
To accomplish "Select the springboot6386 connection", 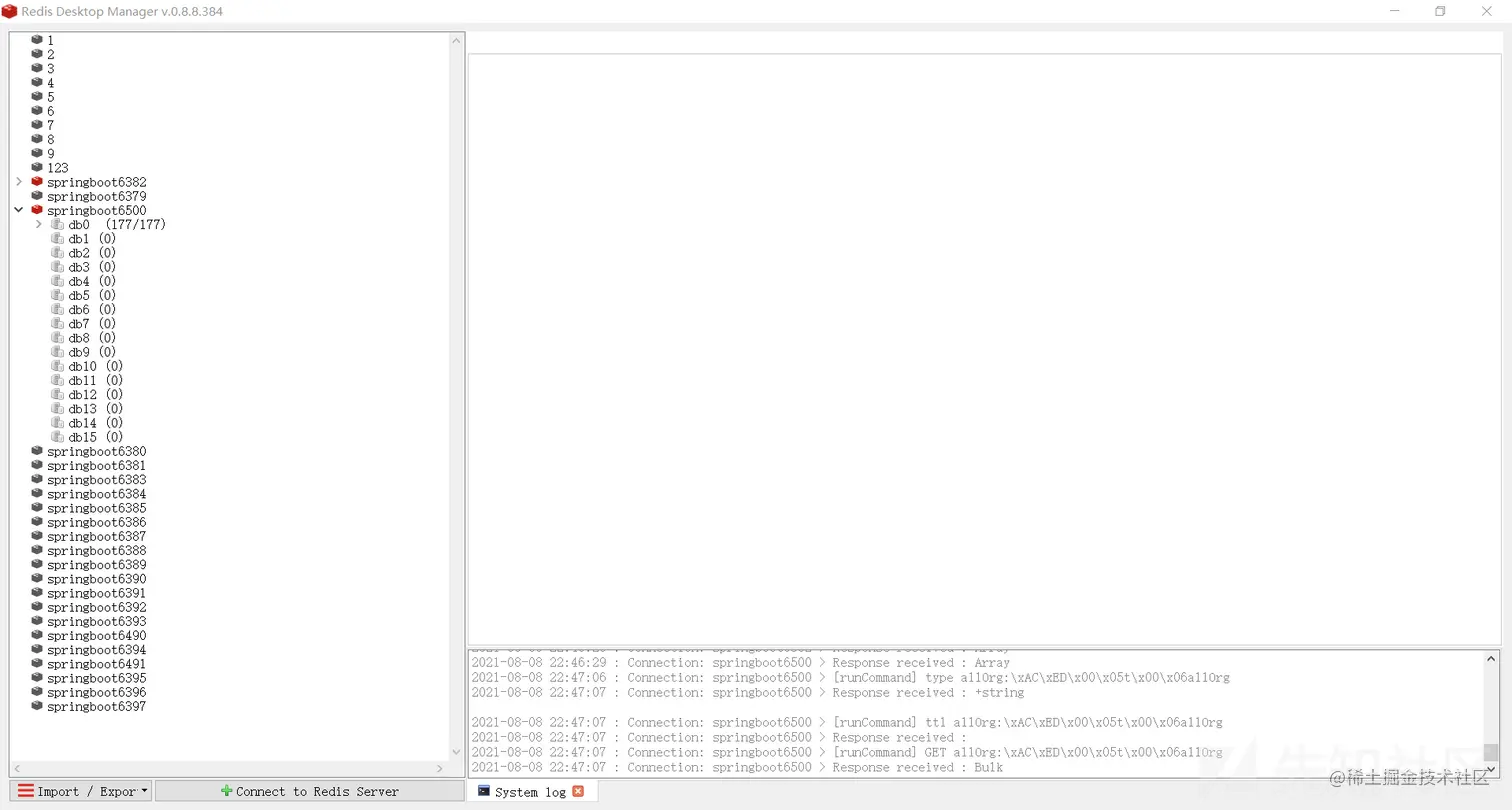I will point(96,522).
